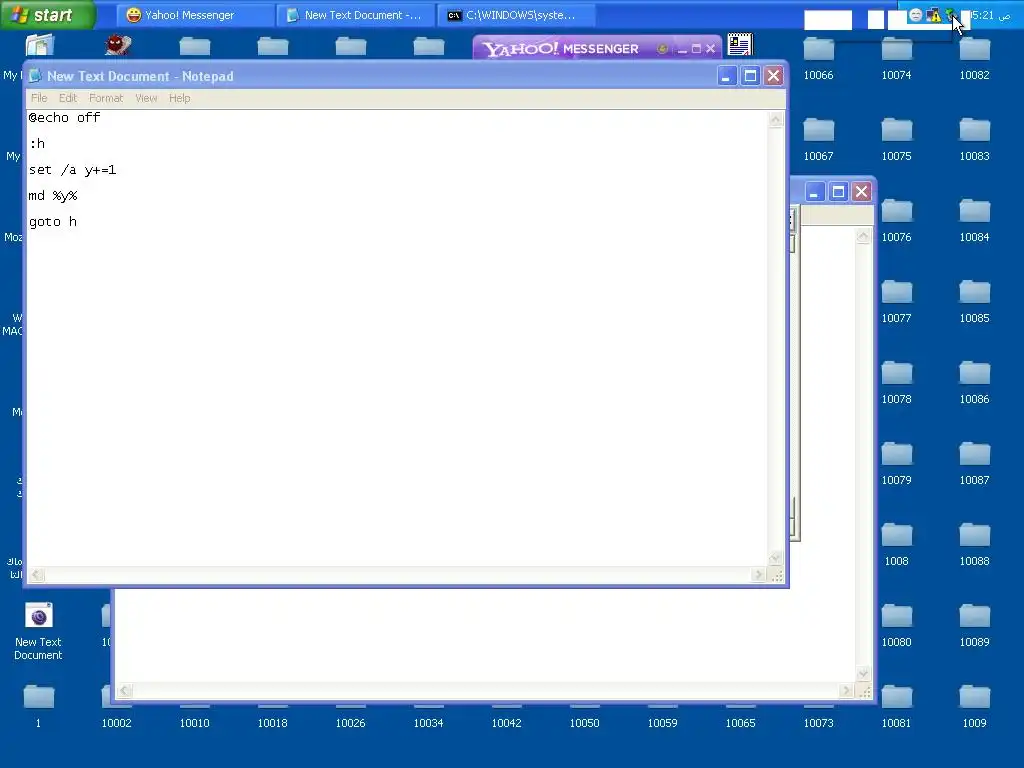Select the folder named 1

coord(39,707)
